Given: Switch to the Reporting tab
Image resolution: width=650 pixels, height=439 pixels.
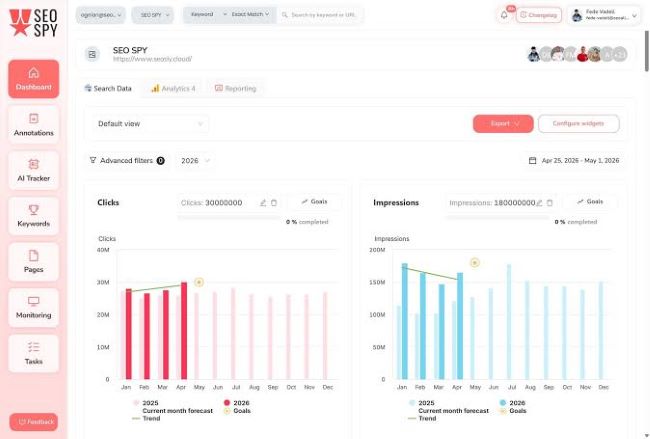Looking at the screenshot, I should (235, 88).
